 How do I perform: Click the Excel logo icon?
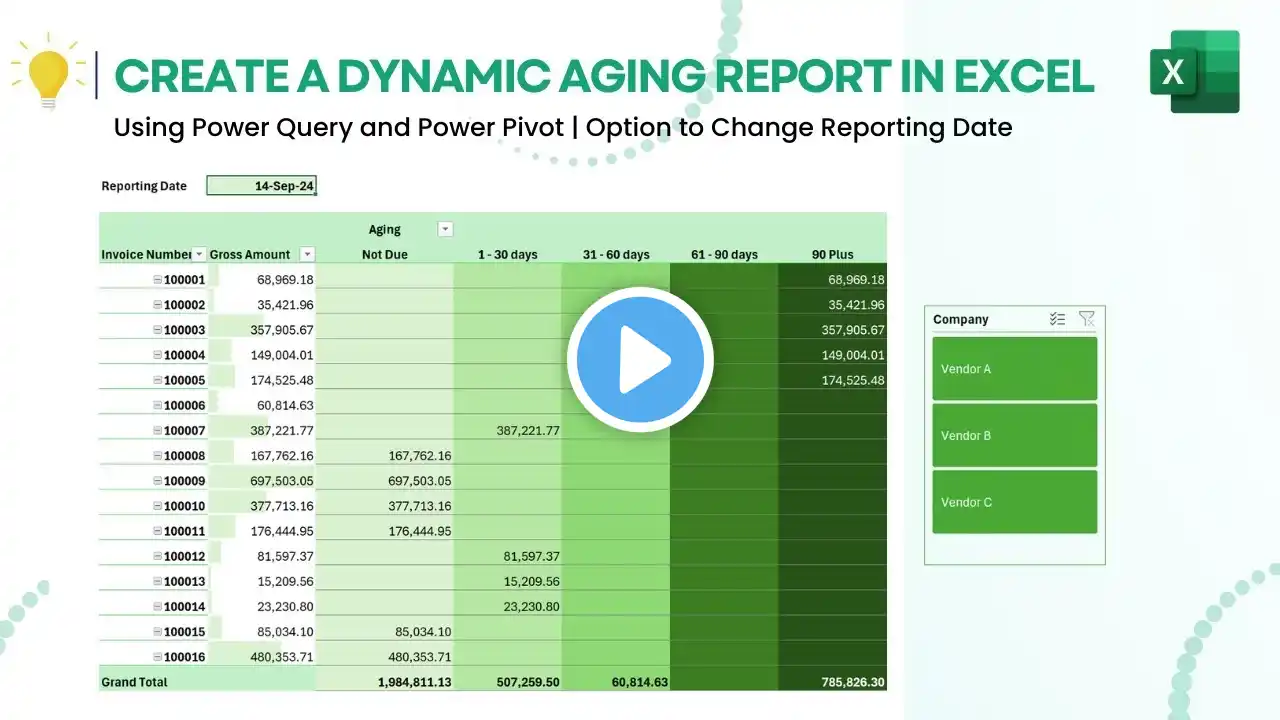click(x=1194, y=72)
